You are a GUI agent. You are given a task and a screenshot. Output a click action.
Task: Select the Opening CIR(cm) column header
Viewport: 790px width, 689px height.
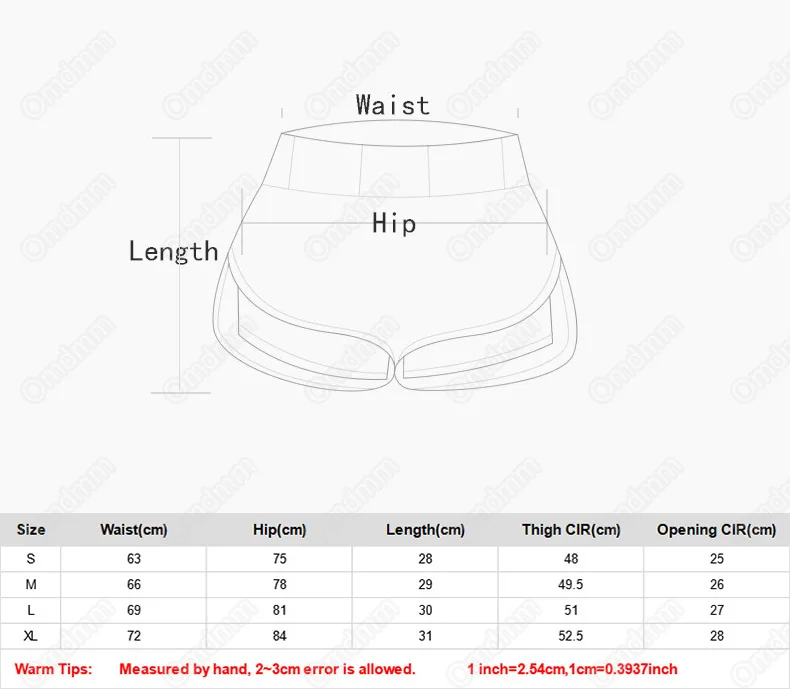[716, 529]
